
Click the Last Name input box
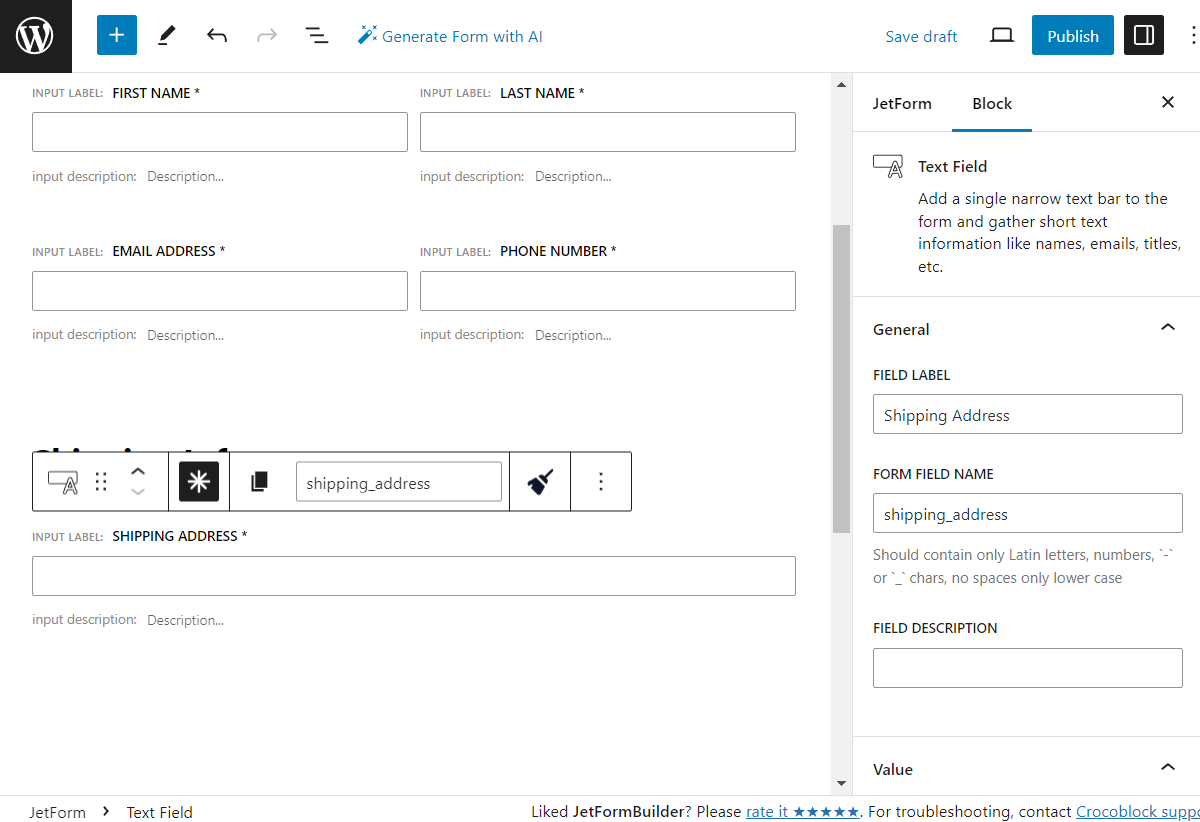(608, 132)
